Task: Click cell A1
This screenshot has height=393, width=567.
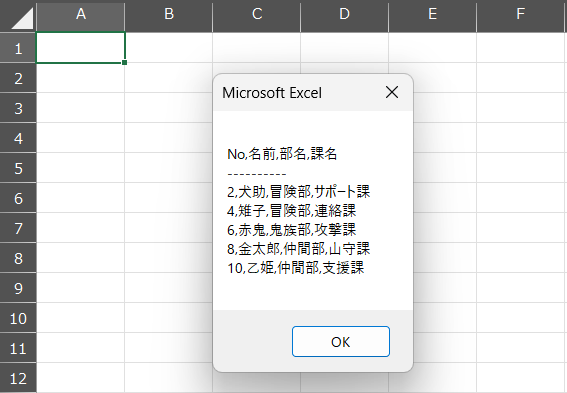Action: [x=81, y=48]
